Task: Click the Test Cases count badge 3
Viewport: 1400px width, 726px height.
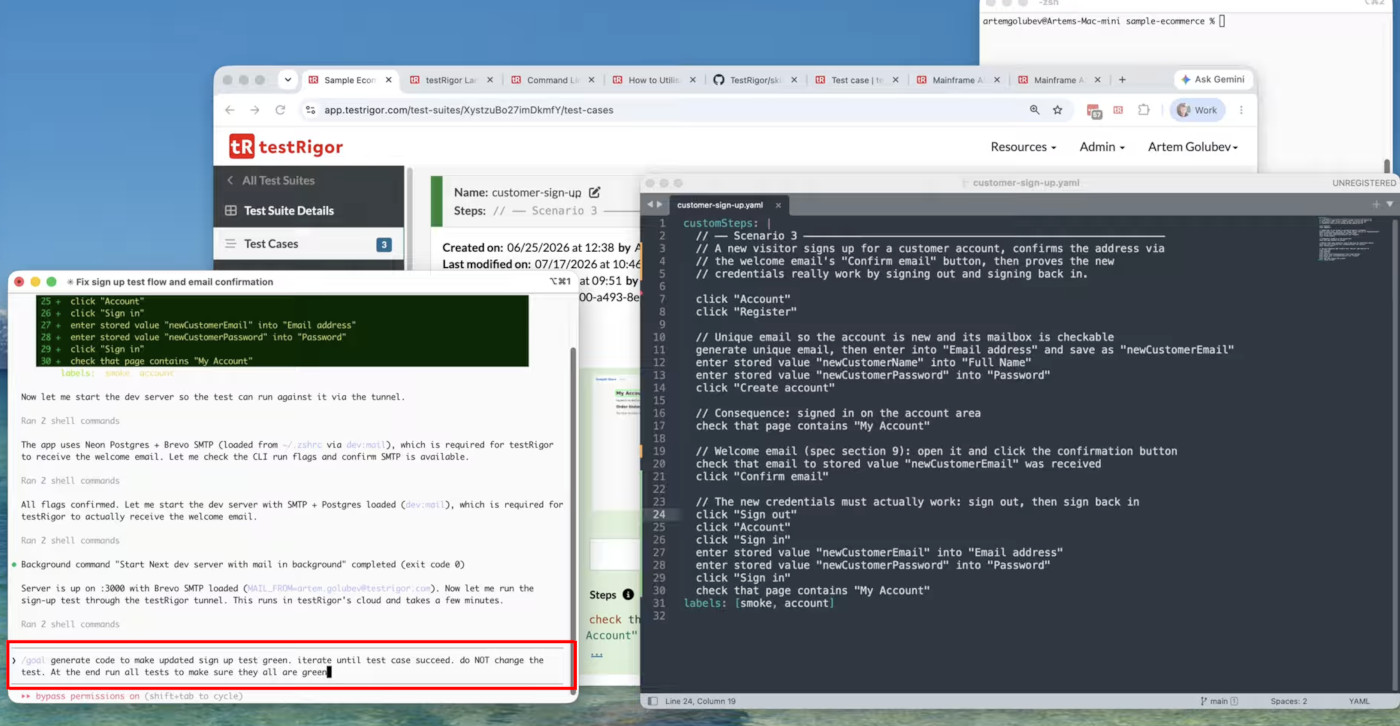Action: point(383,244)
